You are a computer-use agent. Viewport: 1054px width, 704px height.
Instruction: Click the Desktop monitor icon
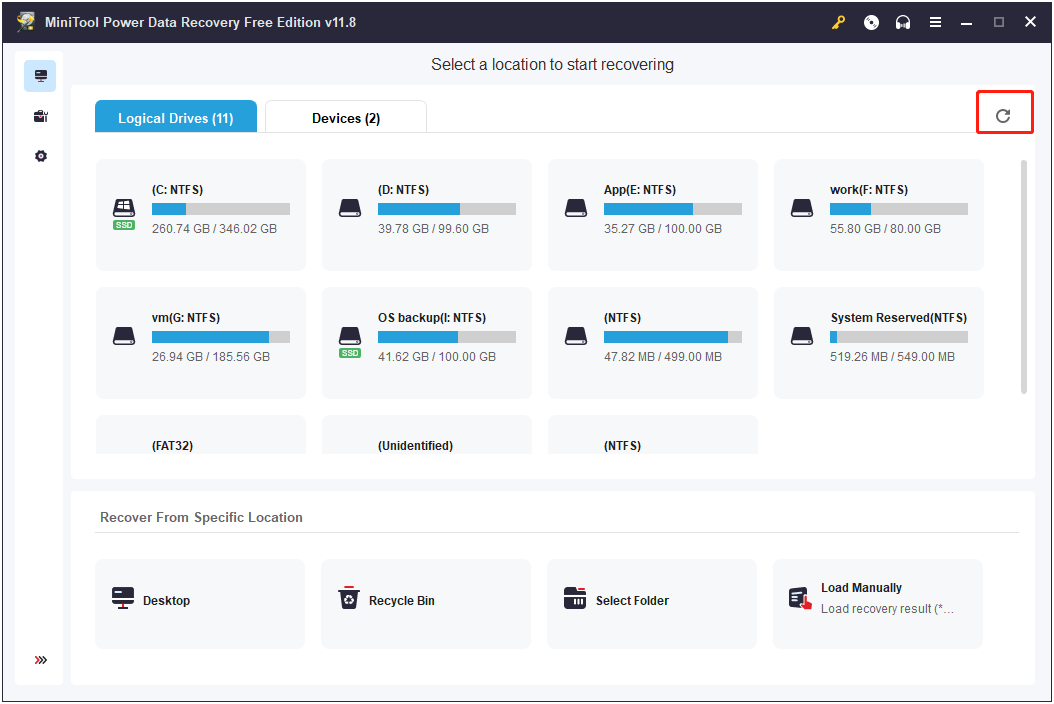tap(123, 598)
